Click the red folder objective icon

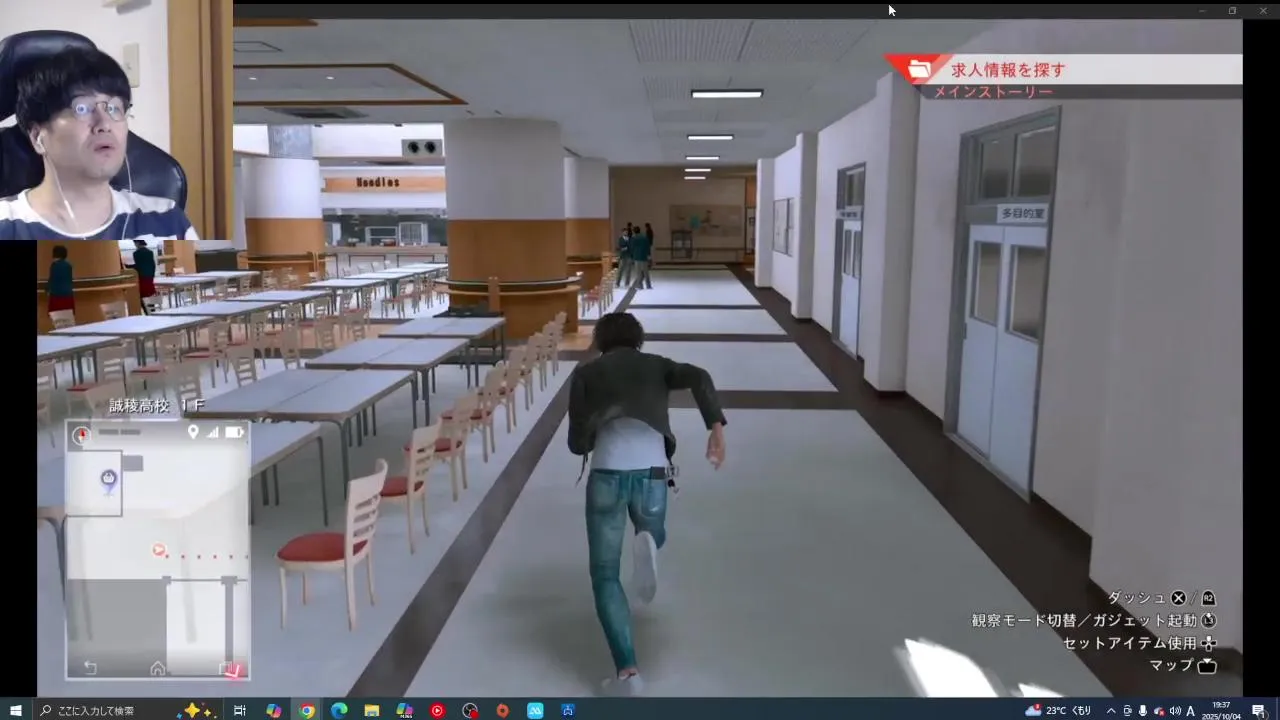point(919,69)
